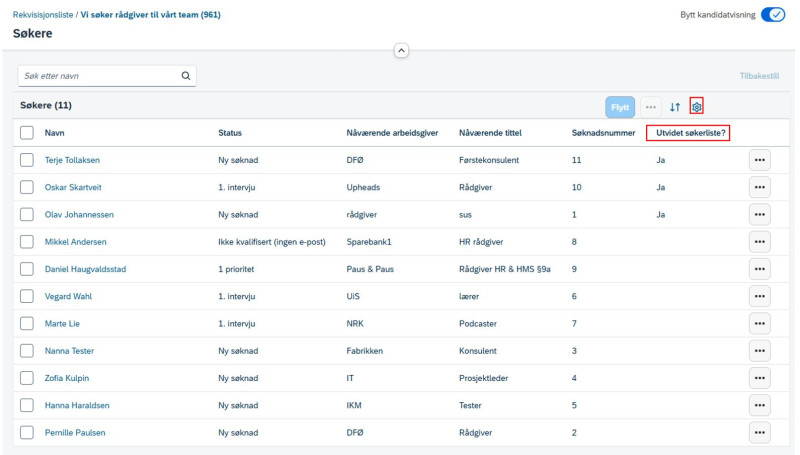Open applicant Marte Lie
The image size is (800, 455).
coord(62,323)
